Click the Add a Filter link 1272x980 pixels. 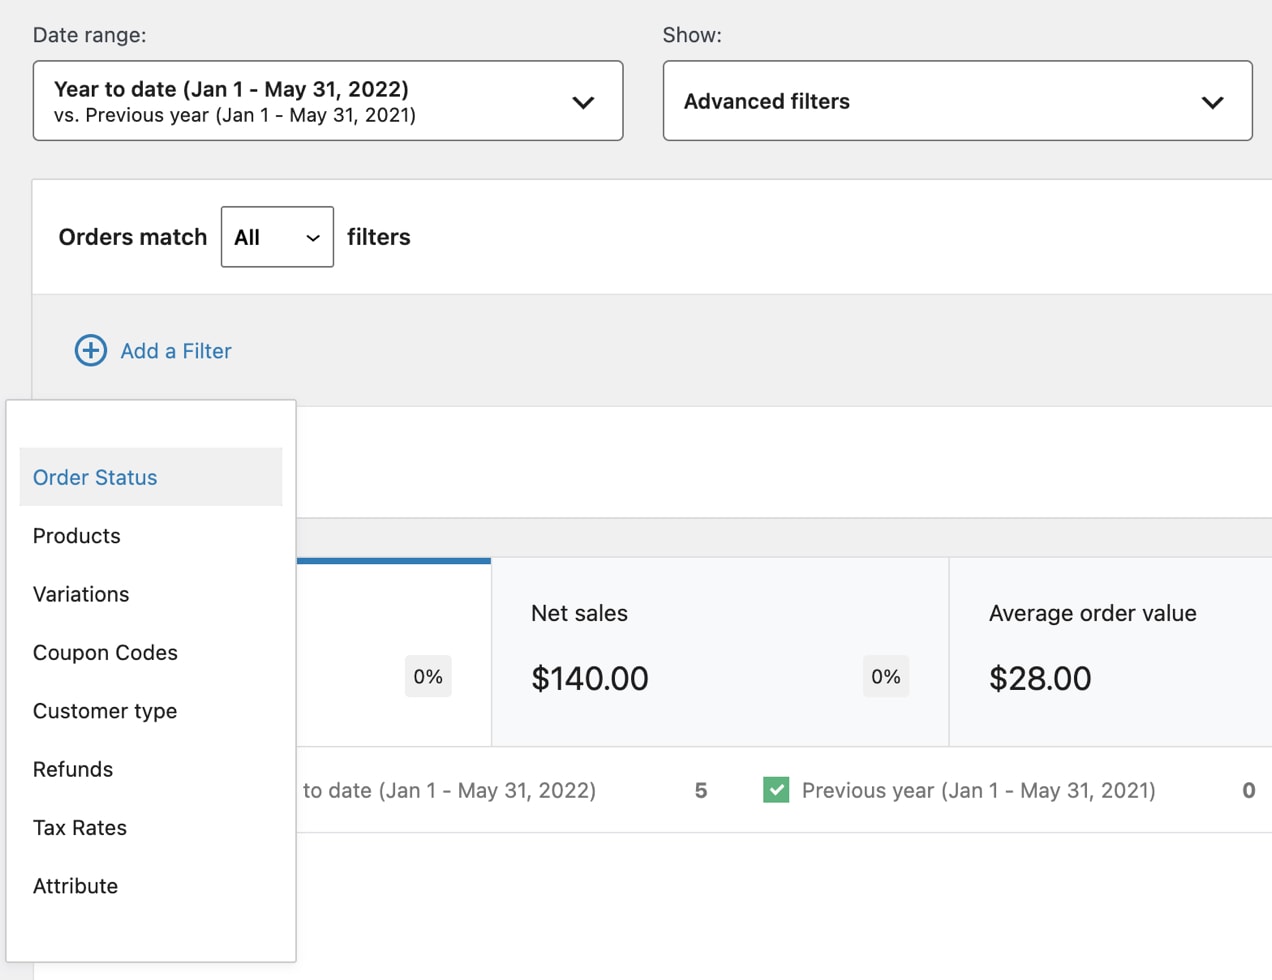click(x=176, y=350)
